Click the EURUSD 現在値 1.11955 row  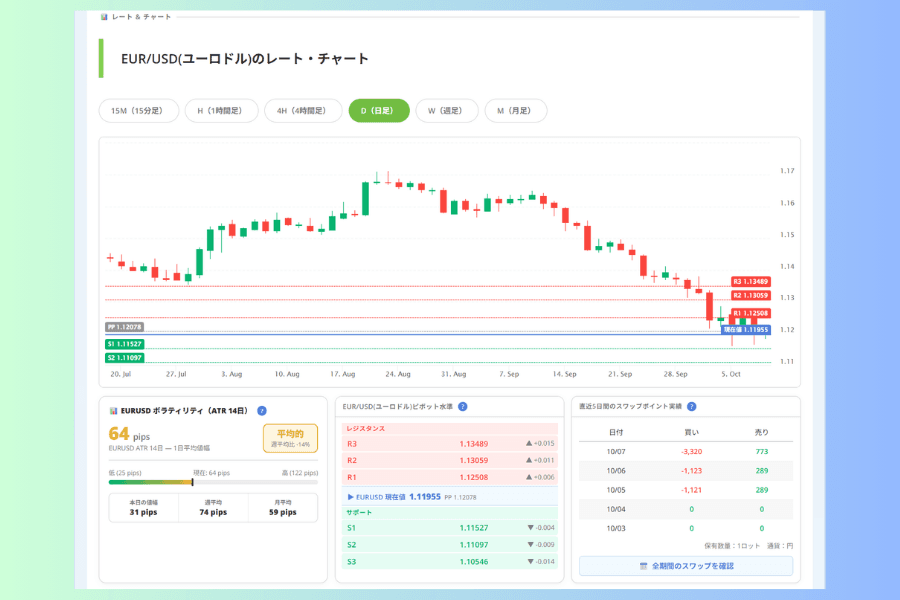(449, 497)
